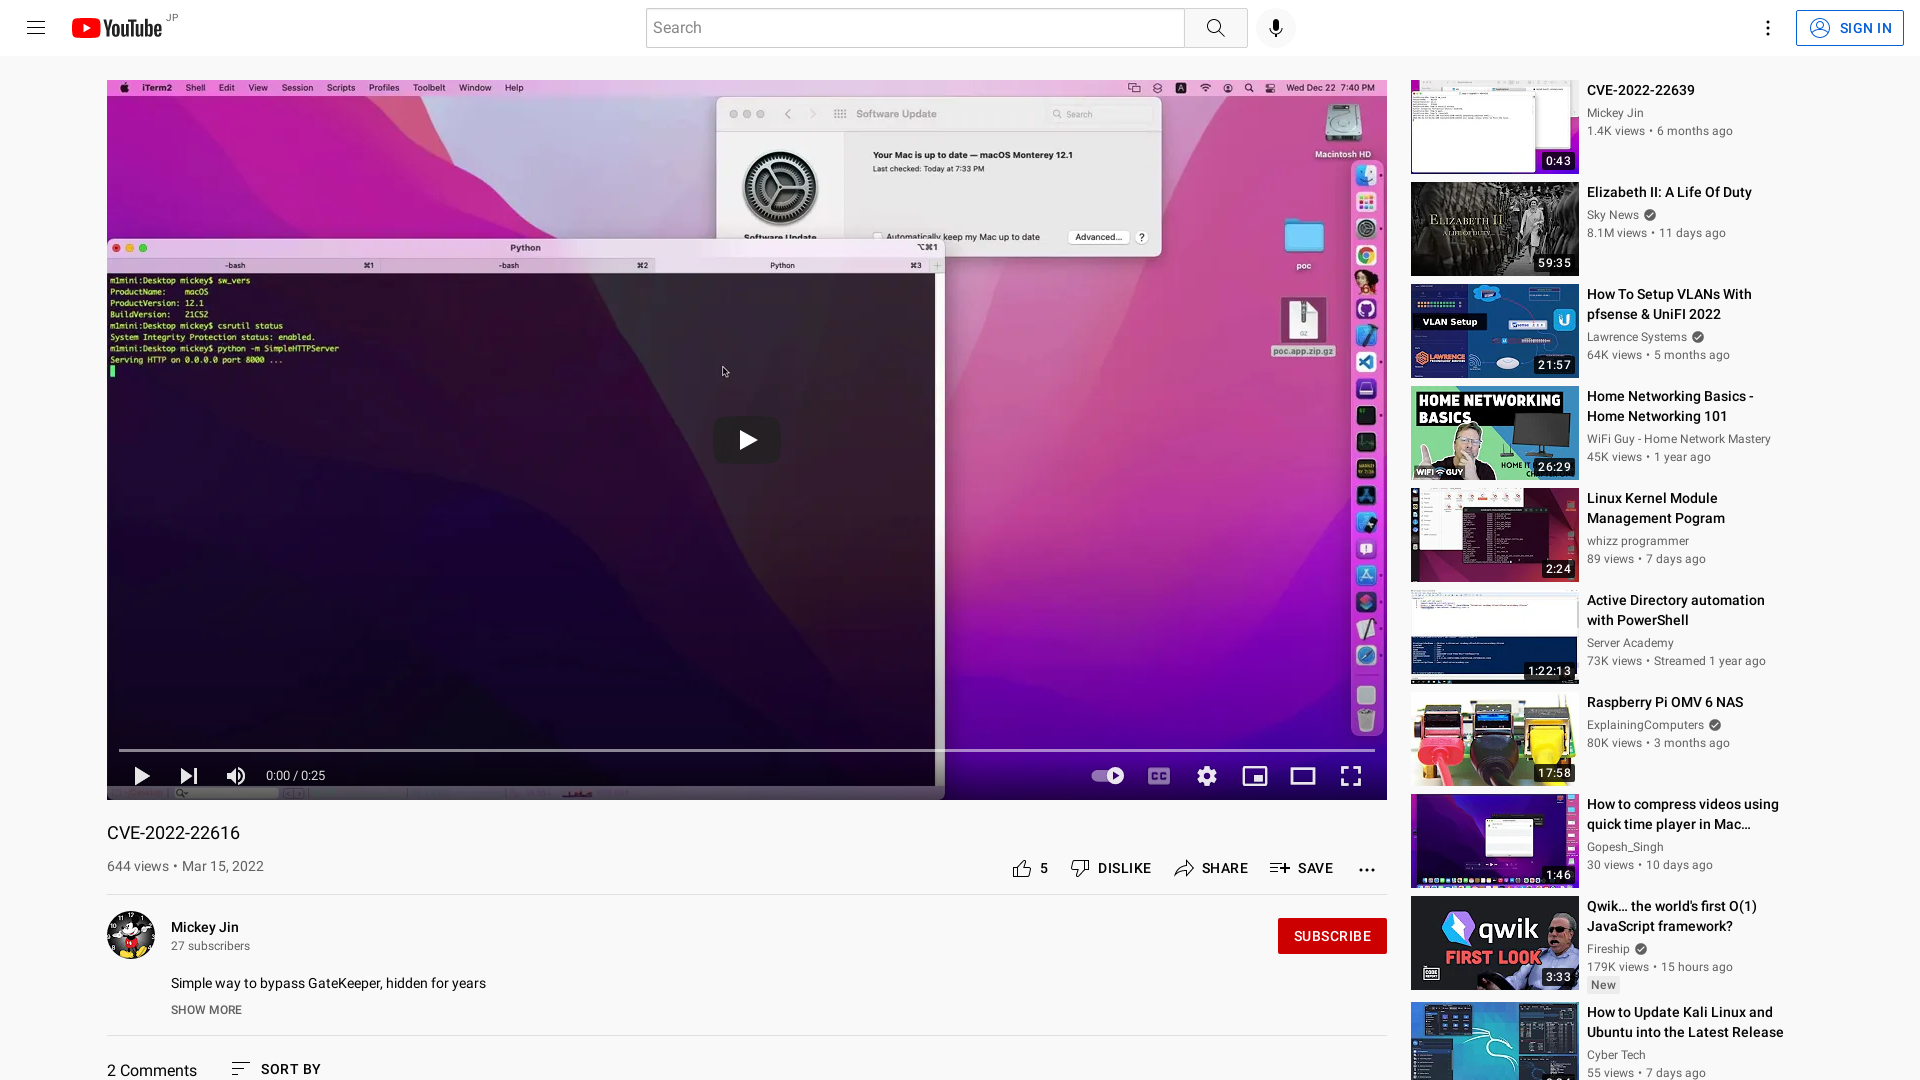The height and width of the screenshot is (1080, 1920).
Task: Switch to theater mode
Action: point(1302,776)
